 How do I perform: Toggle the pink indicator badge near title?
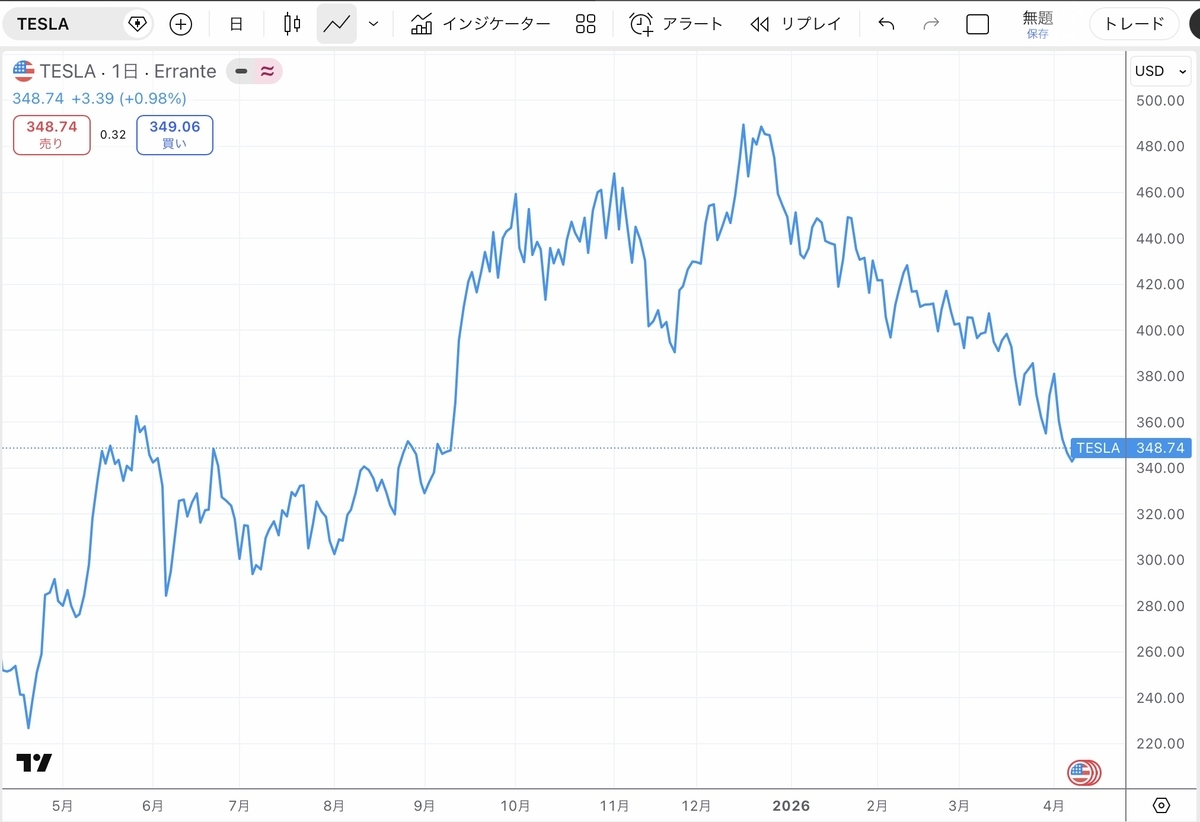pyautogui.click(x=268, y=71)
